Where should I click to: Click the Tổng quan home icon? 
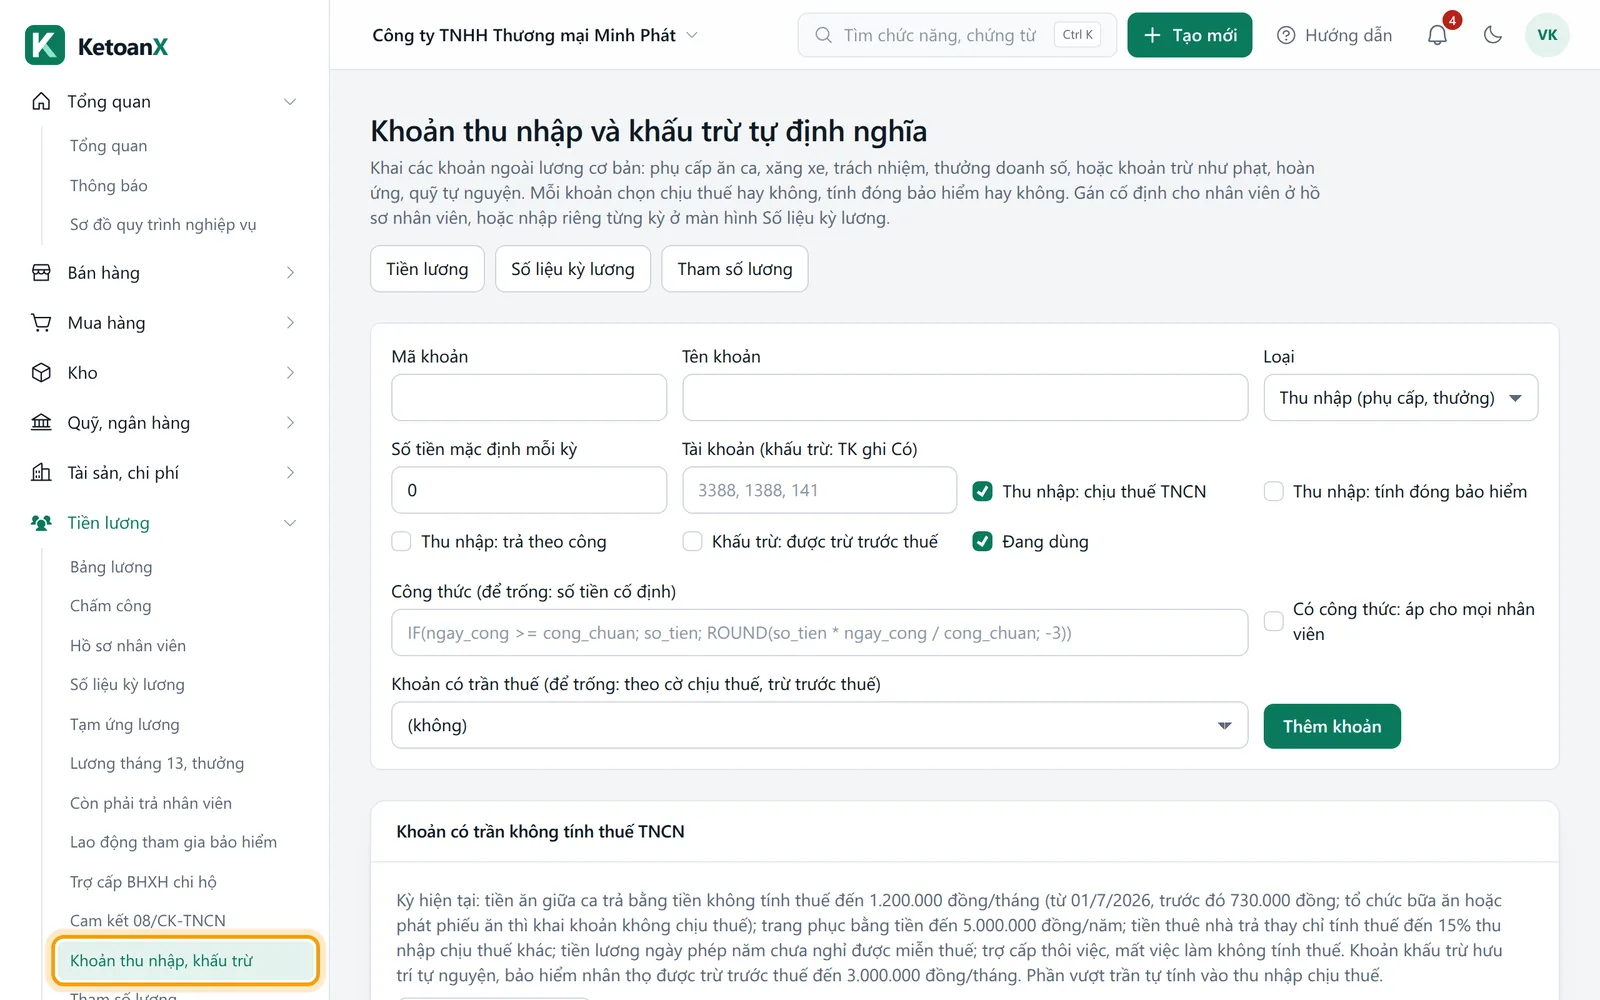point(41,101)
